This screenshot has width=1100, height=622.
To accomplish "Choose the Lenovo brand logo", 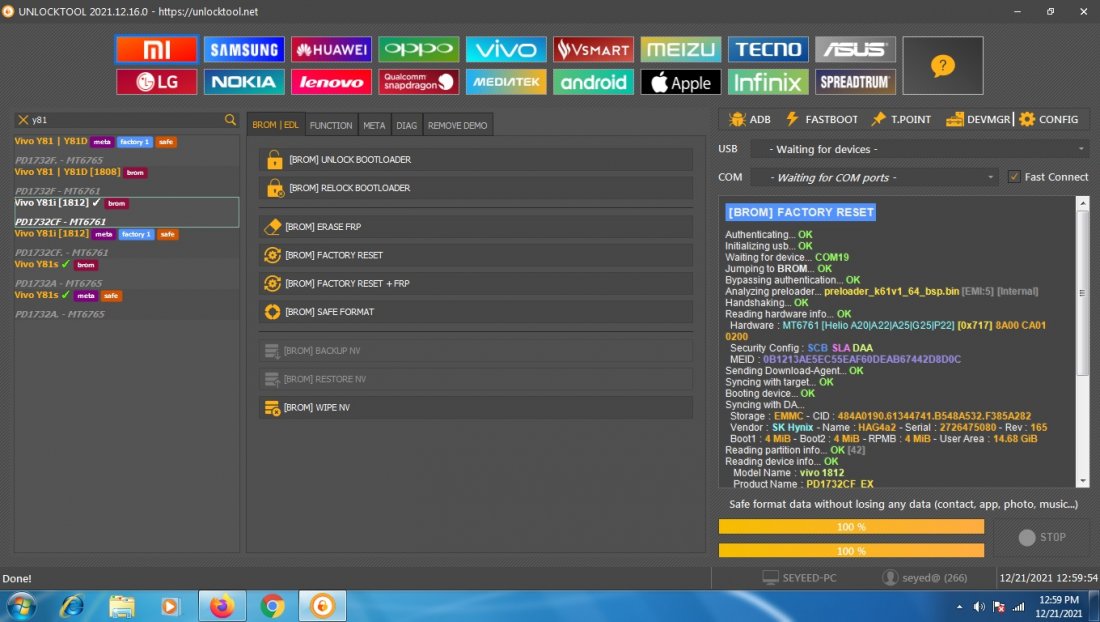I will point(331,82).
